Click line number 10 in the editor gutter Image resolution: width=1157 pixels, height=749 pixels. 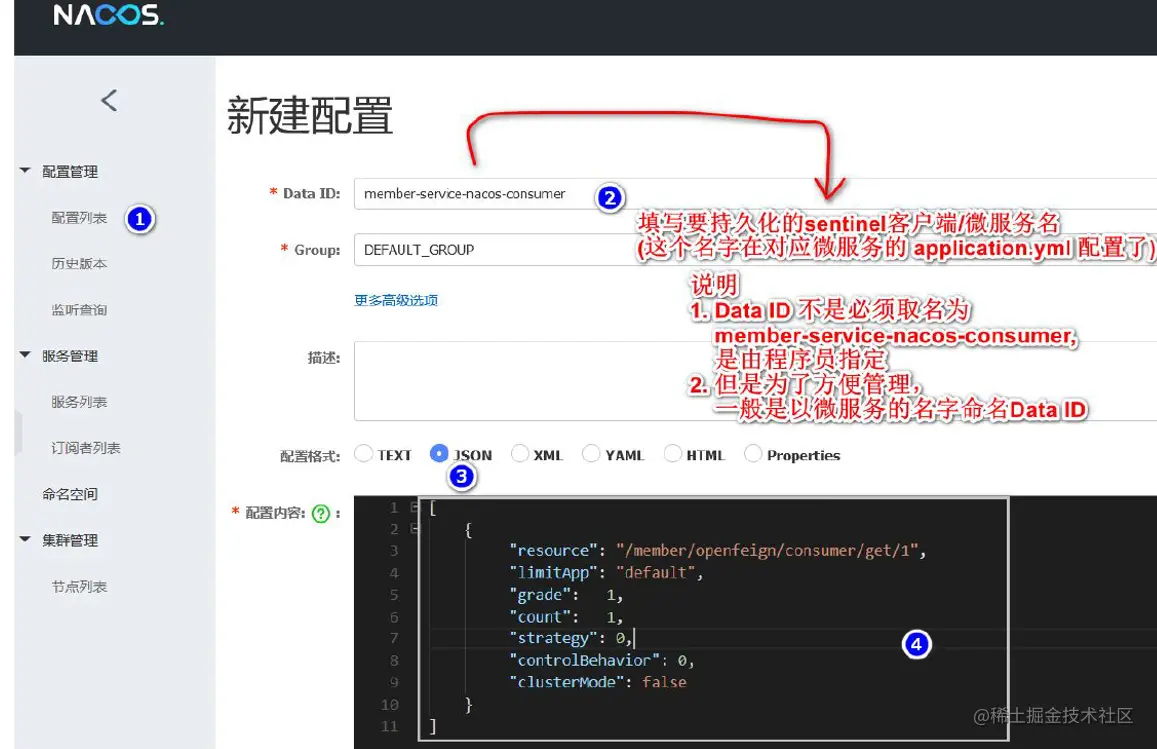390,705
